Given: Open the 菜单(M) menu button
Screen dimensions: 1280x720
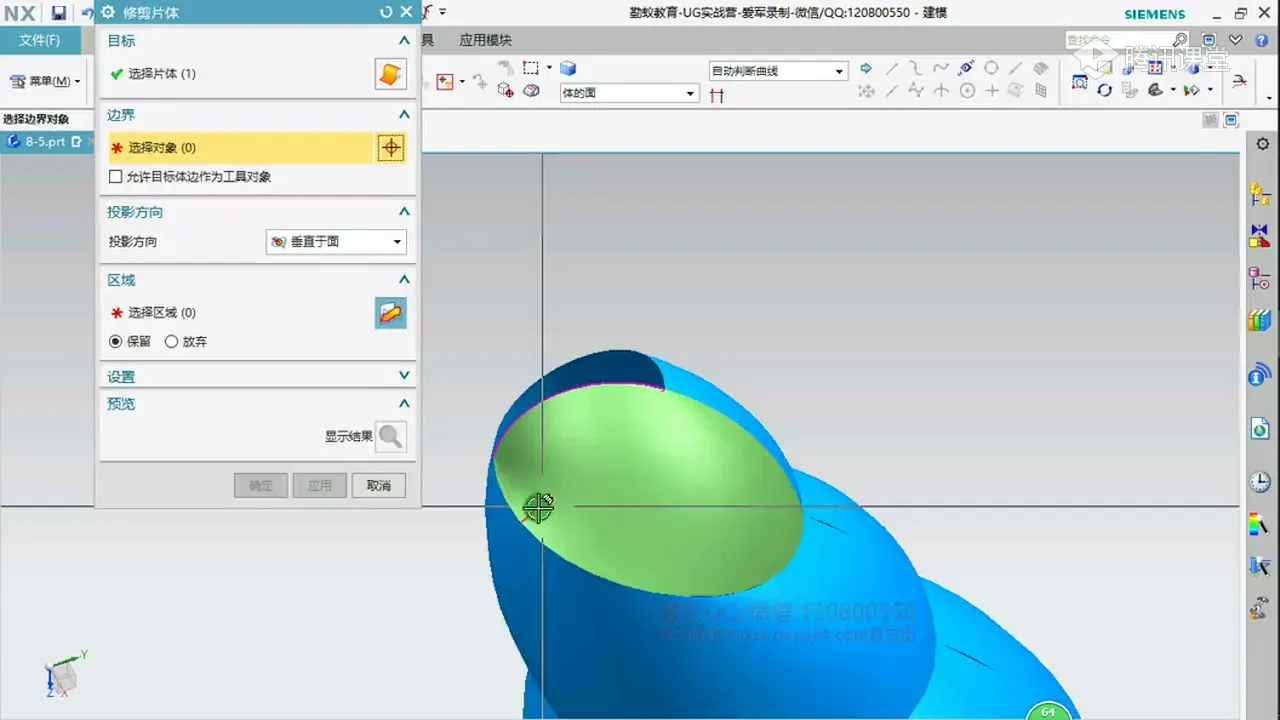Looking at the screenshot, I should [46, 81].
